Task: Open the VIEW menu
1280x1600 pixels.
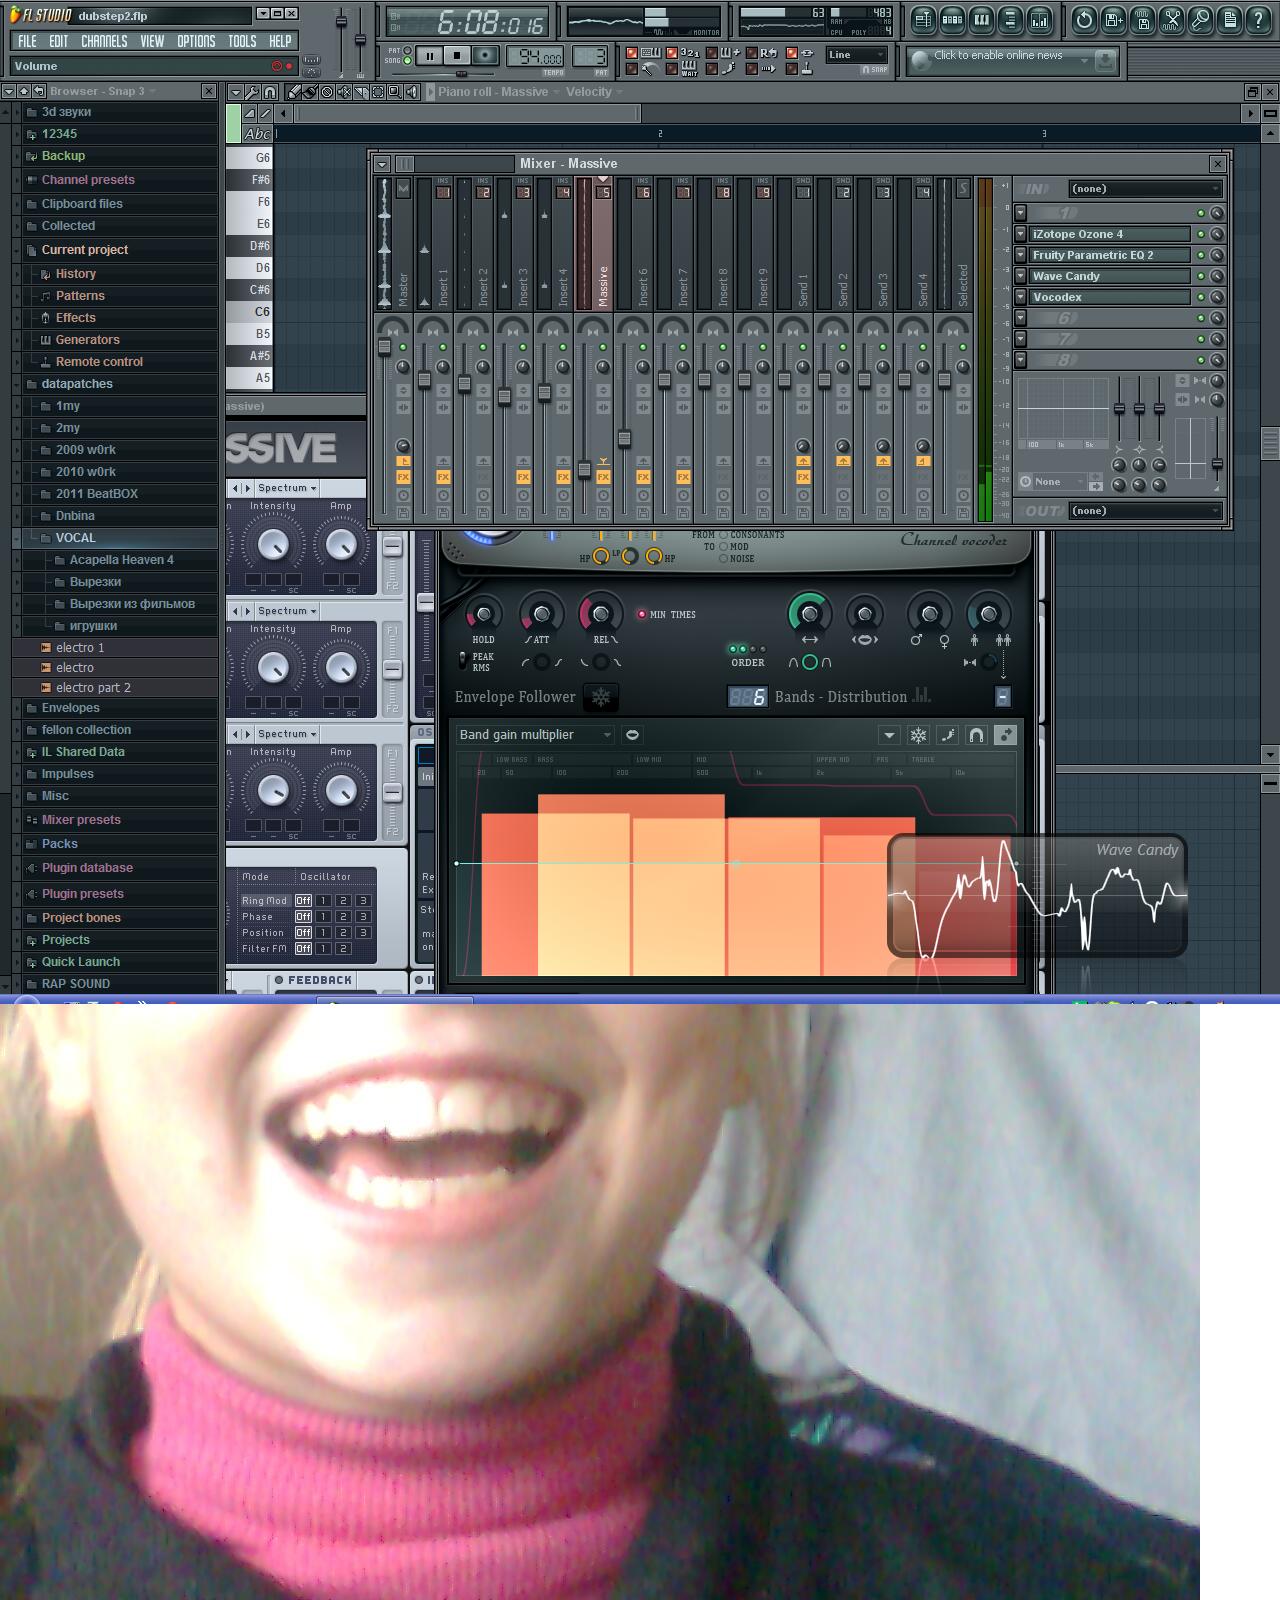Action: [x=152, y=41]
